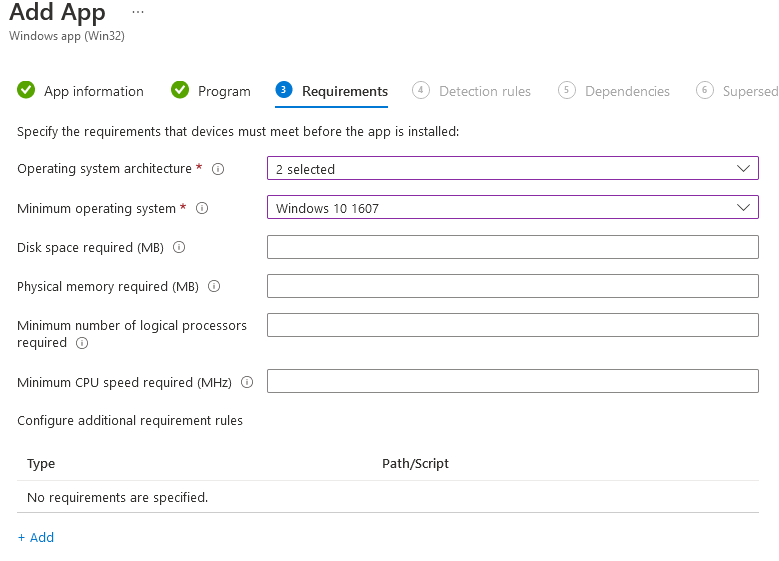Click info icon for Physical memory required
Image resolution: width=779 pixels, height=561 pixels.
(214, 286)
